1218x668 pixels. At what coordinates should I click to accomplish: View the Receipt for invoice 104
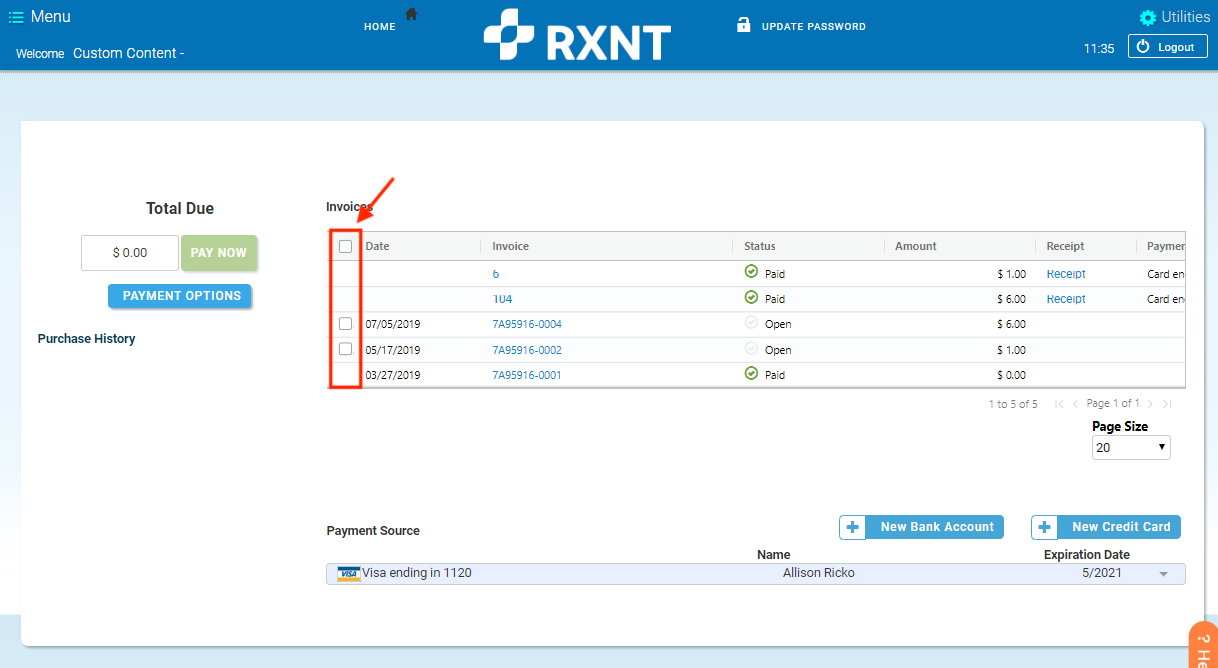(x=1066, y=298)
